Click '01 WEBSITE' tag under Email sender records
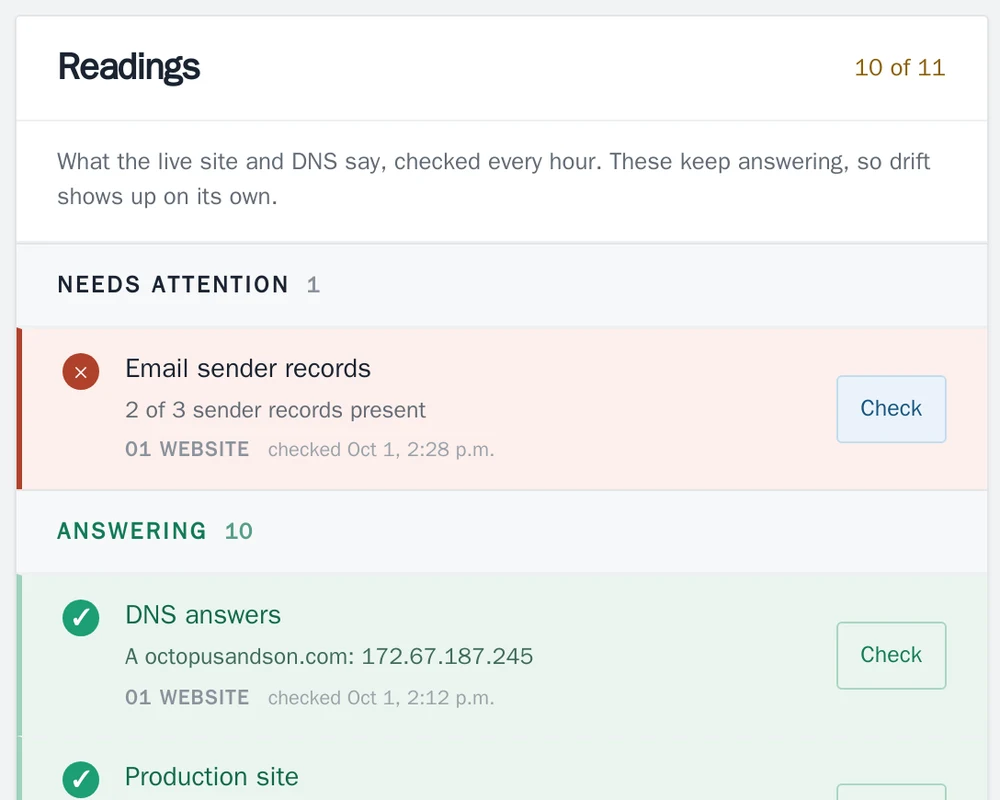 (187, 450)
